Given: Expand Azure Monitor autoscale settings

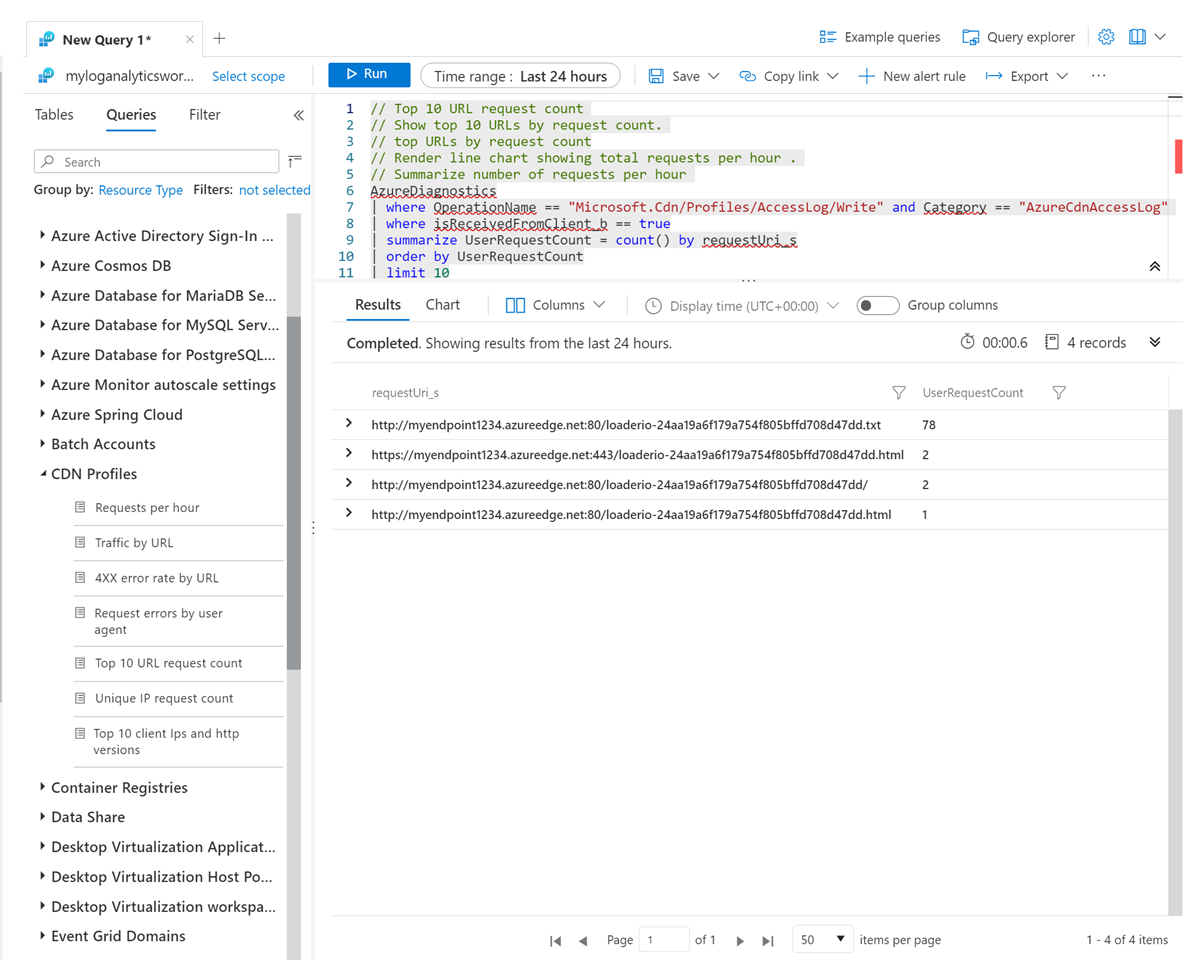Looking at the screenshot, I should coord(42,385).
